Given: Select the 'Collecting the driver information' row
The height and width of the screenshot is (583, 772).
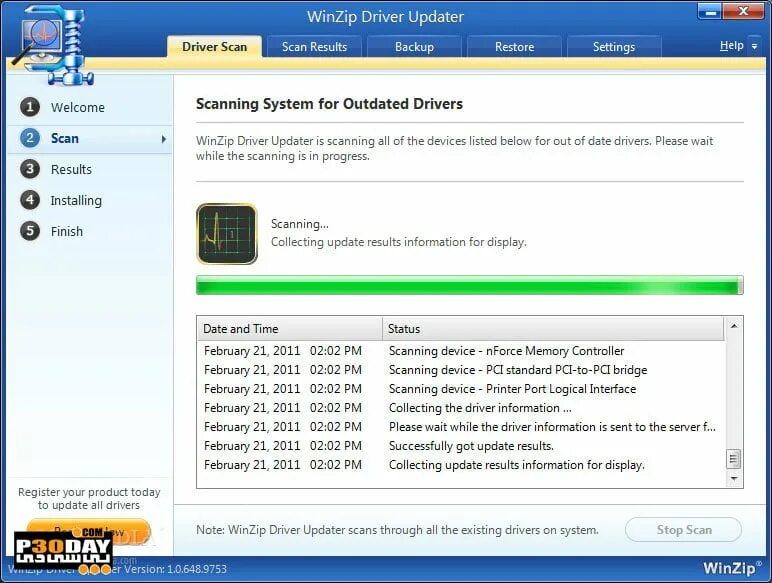Looking at the screenshot, I should click(461, 408).
